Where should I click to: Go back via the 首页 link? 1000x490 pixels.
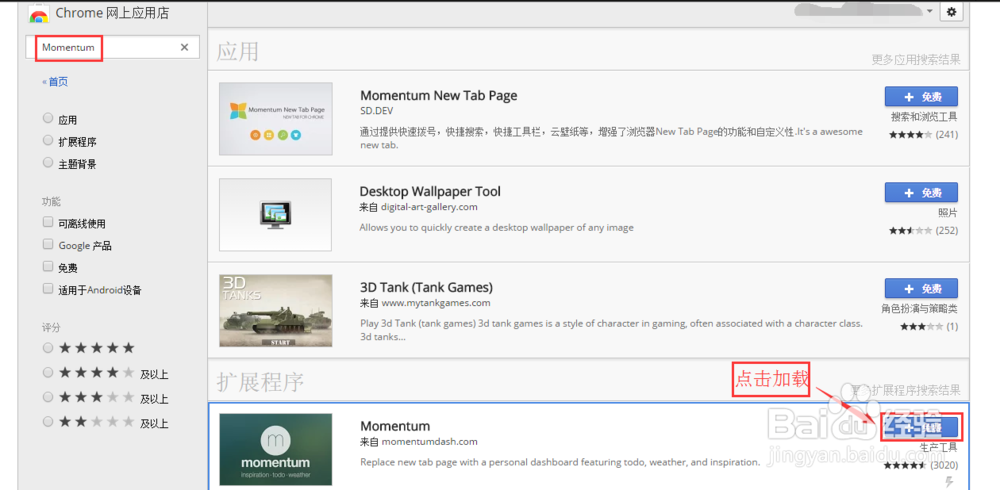[x=55, y=82]
